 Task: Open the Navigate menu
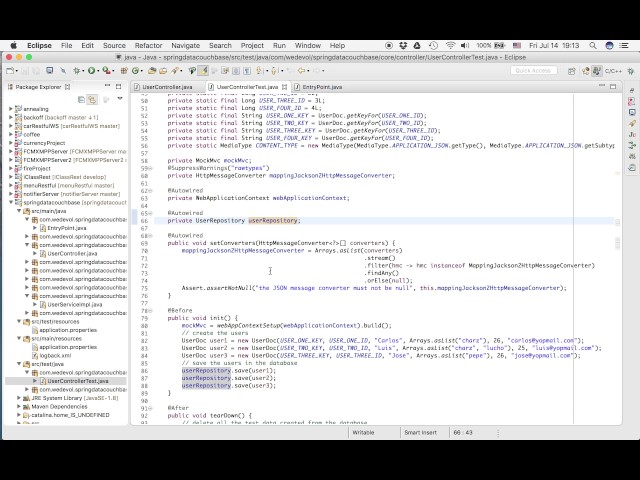point(186,45)
